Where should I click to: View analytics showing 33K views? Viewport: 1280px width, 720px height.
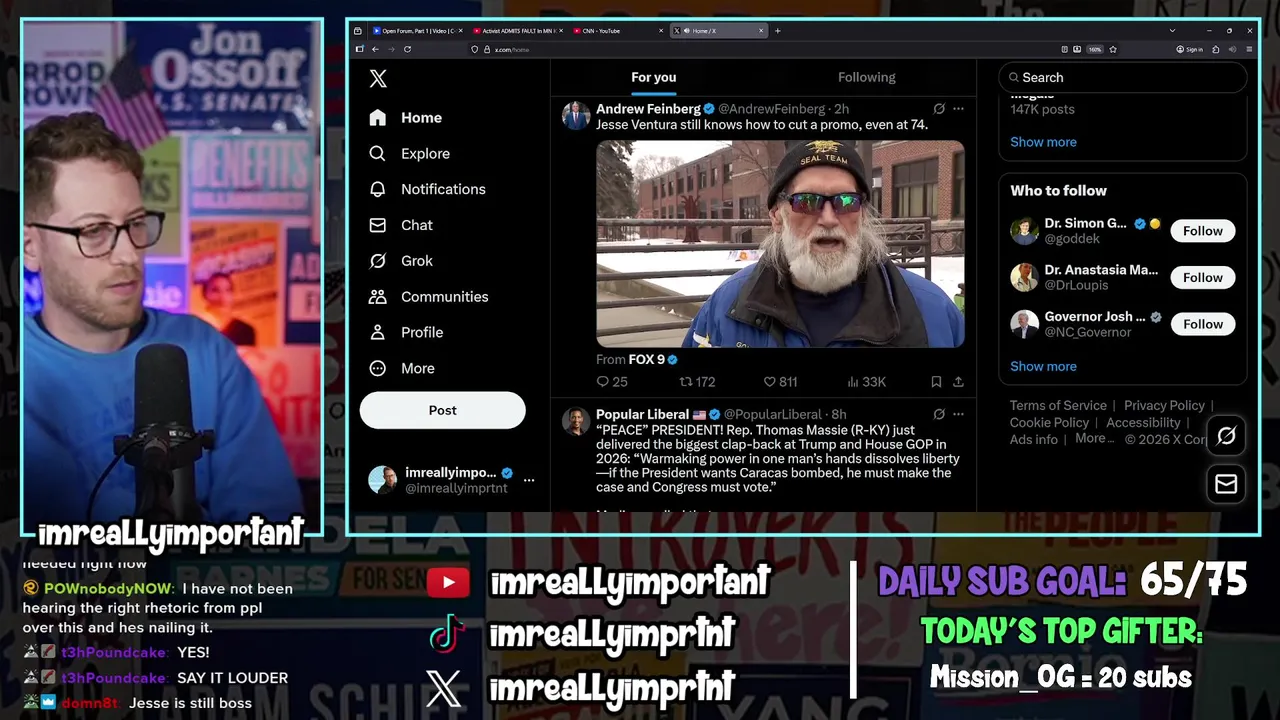tap(866, 381)
